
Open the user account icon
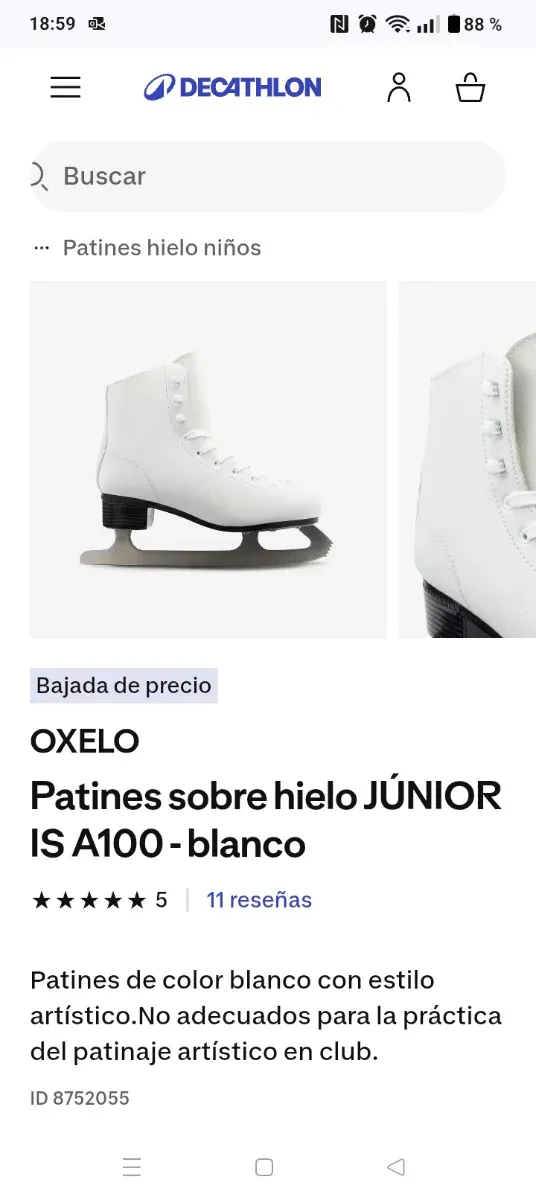399,87
